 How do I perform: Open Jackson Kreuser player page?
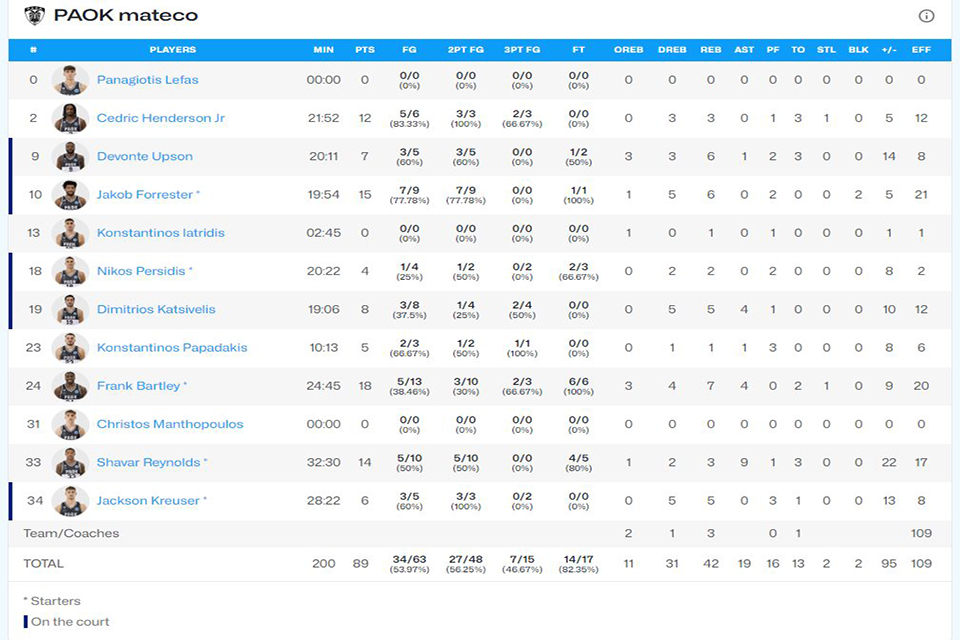[148, 501]
